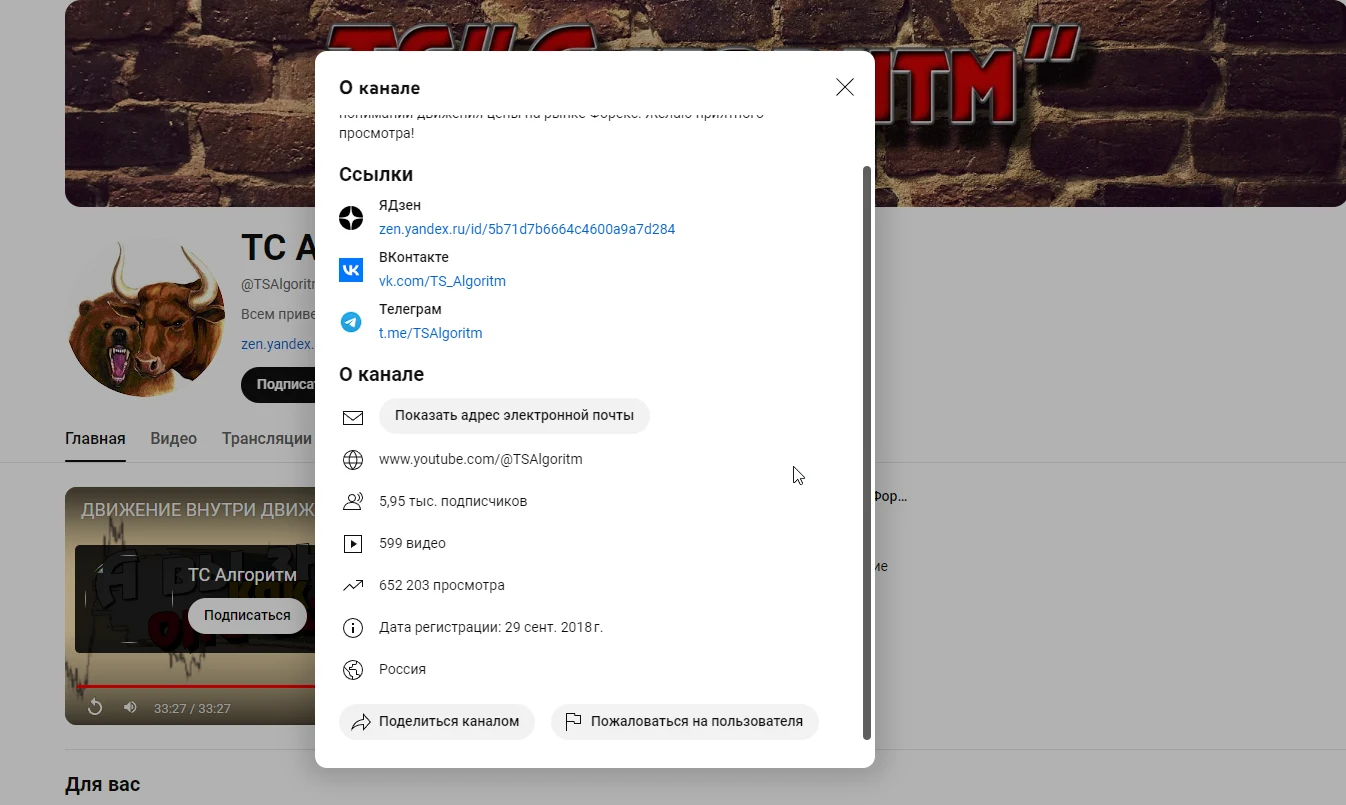Switch to the Главная tab

coord(95,438)
